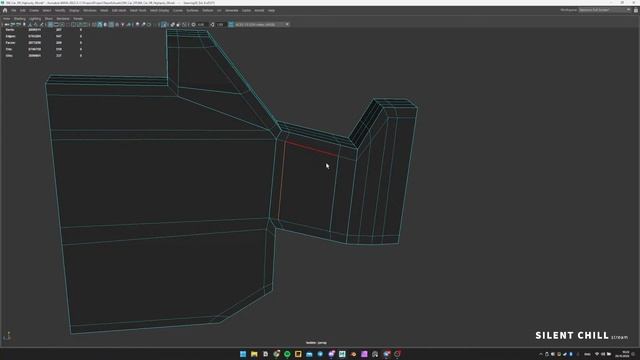The height and width of the screenshot is (360, 640).
Task: Switch to Maya in the taskbar
Action: (x=342, y=354)
